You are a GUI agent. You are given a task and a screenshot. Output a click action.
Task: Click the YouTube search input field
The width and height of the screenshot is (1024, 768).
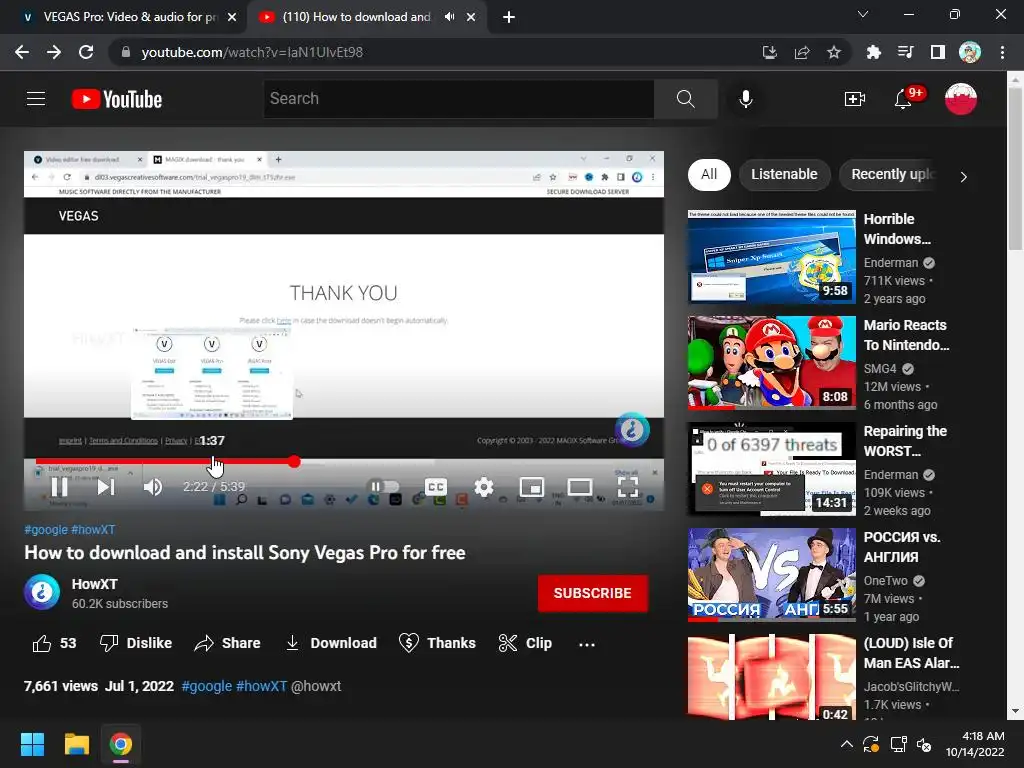(458, 99)
